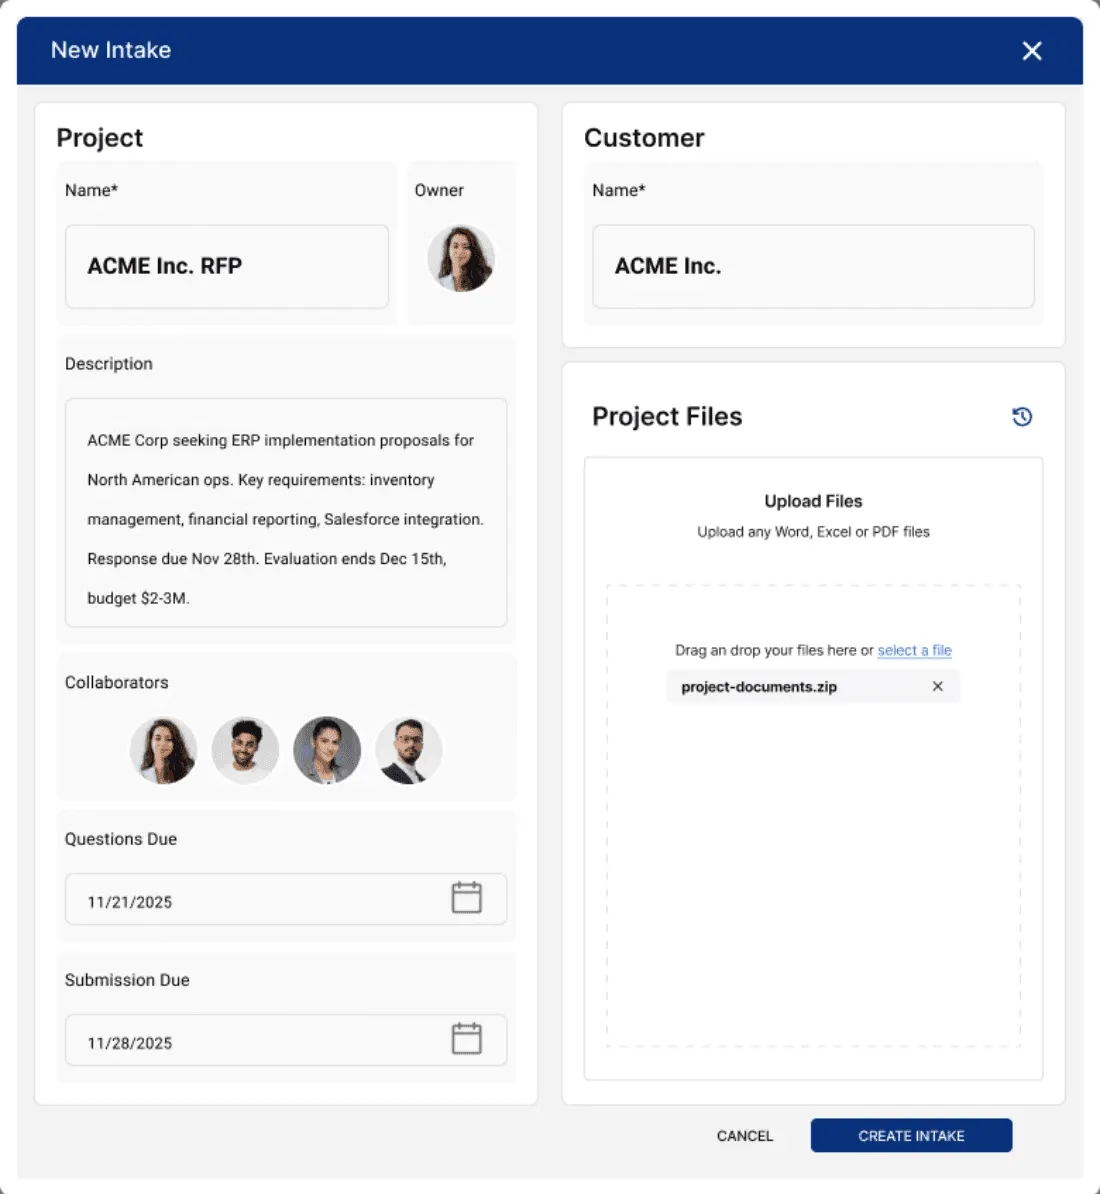Screen dimensions: 1100x1194
Task: Click into the Description text area
Action: point(286,512)
